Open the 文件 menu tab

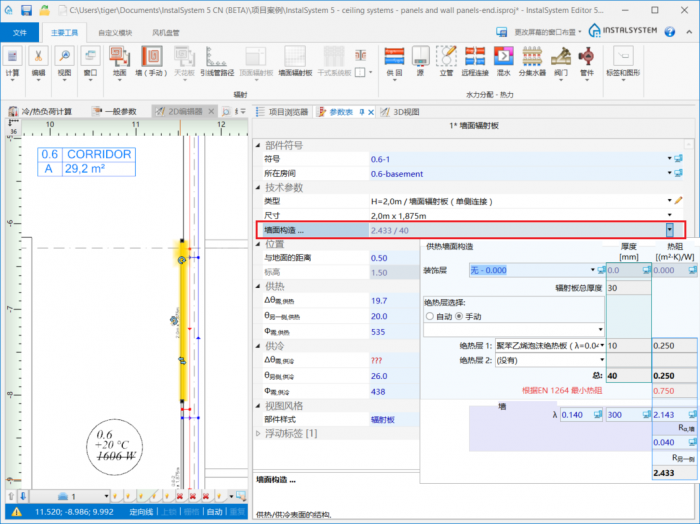19,33
